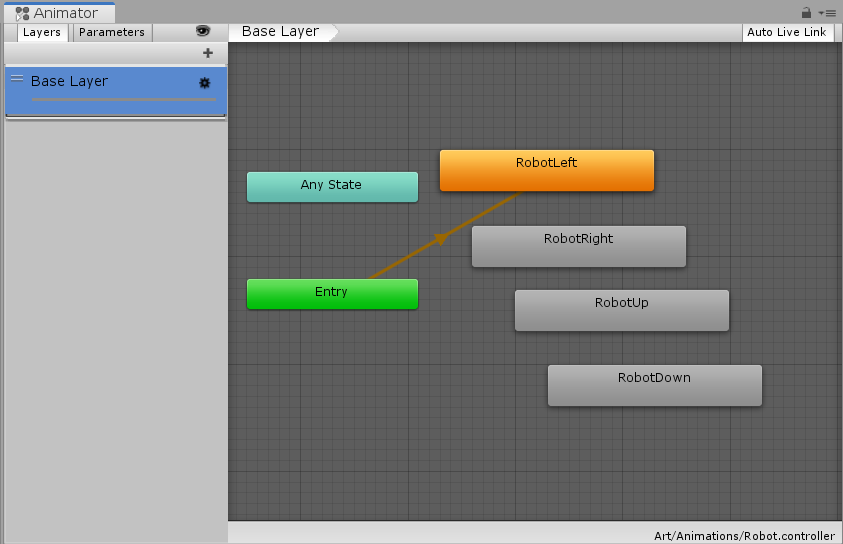
Task: Click the Base Layer weight bar
Action: [x=123, y=100]
